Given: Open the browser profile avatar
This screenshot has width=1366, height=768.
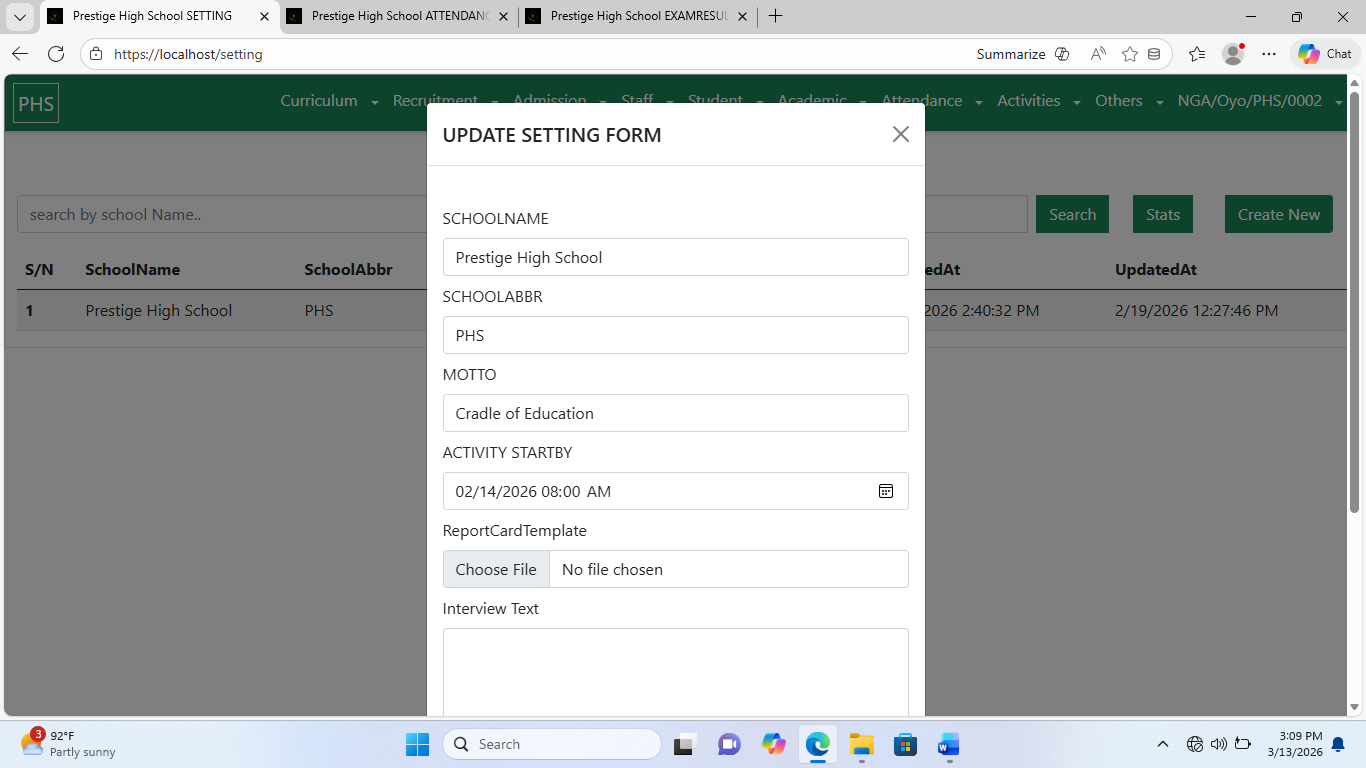Looking at the screenshot, I should pos(1233,54).
